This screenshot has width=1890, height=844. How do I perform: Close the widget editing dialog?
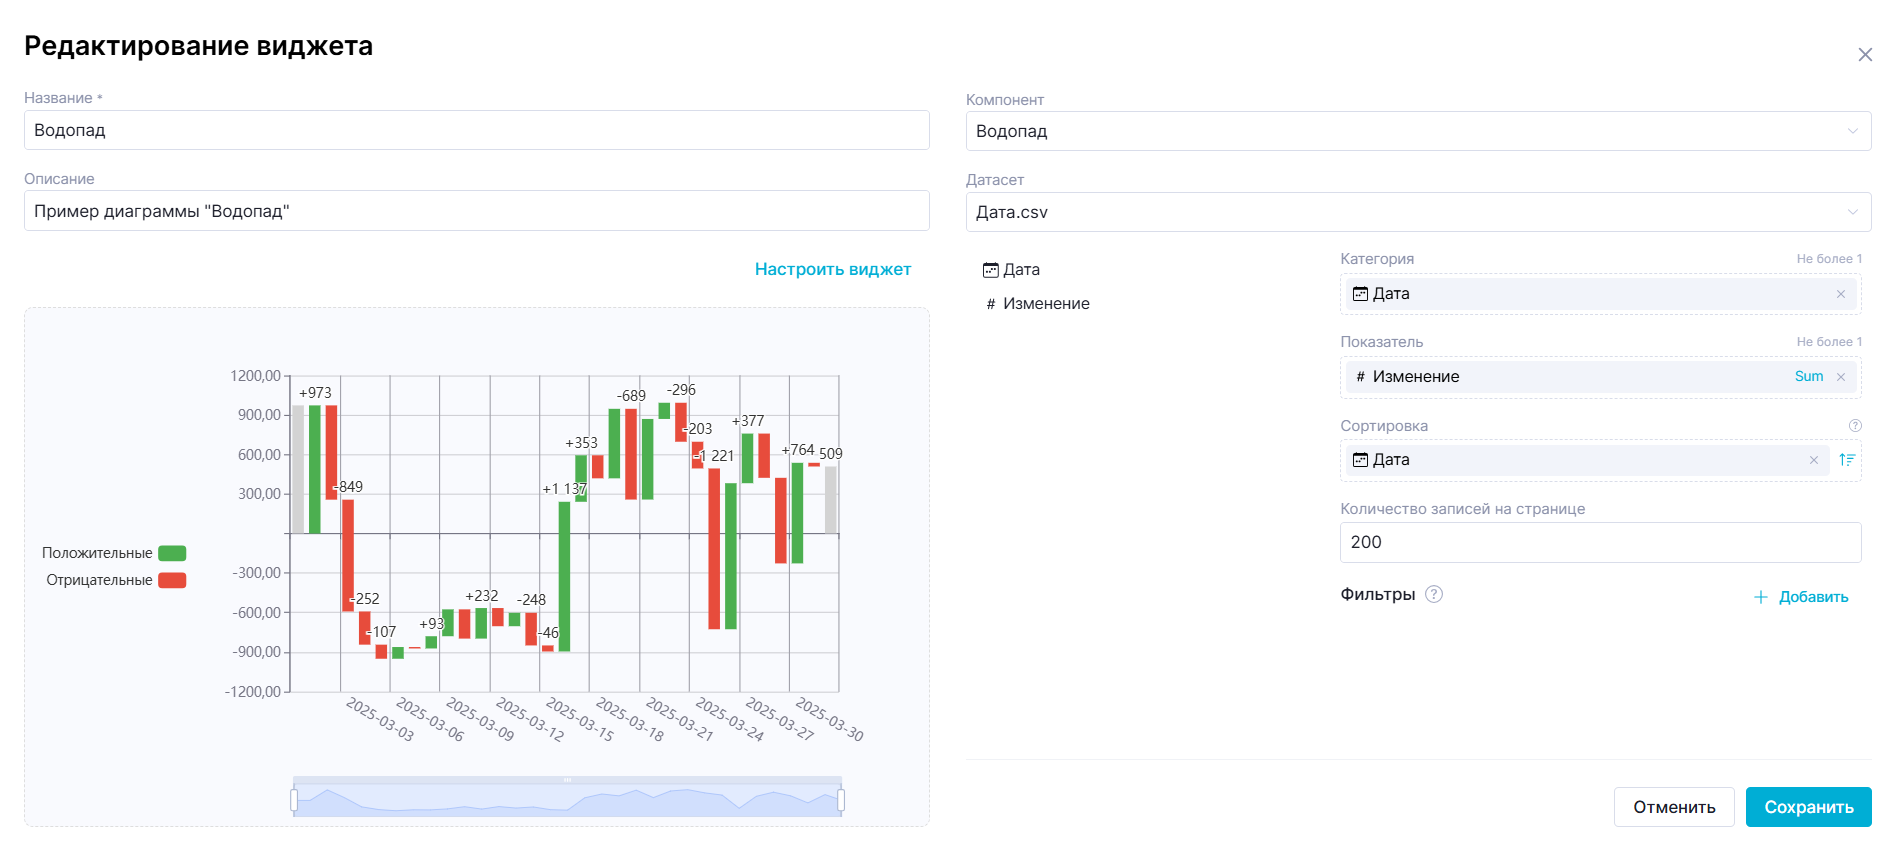pos(1864,55)
